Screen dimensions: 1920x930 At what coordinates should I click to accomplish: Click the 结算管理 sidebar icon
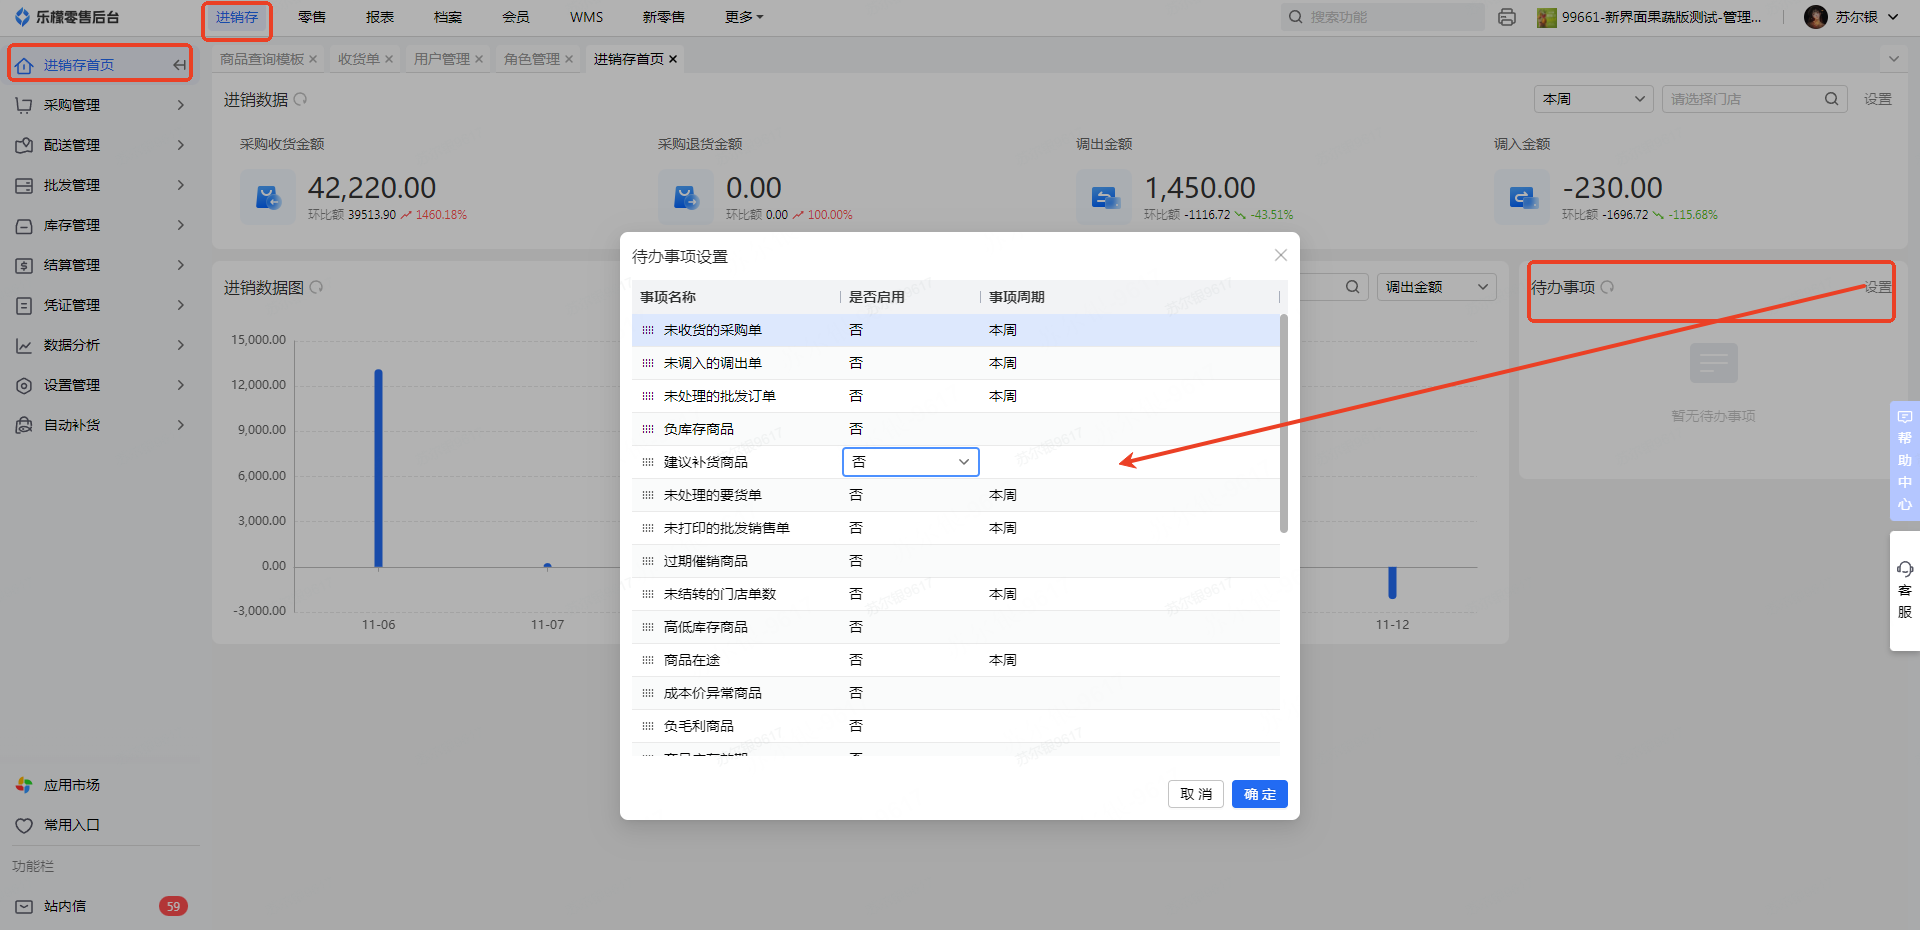click(24, 265)
